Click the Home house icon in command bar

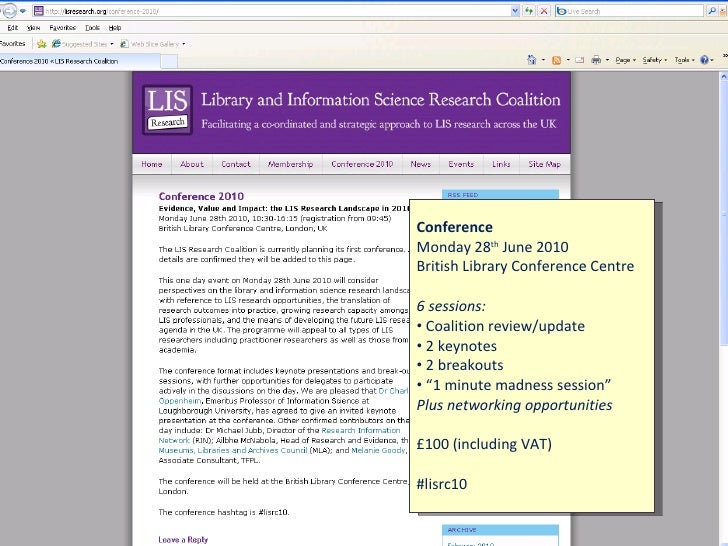point(532,59)
